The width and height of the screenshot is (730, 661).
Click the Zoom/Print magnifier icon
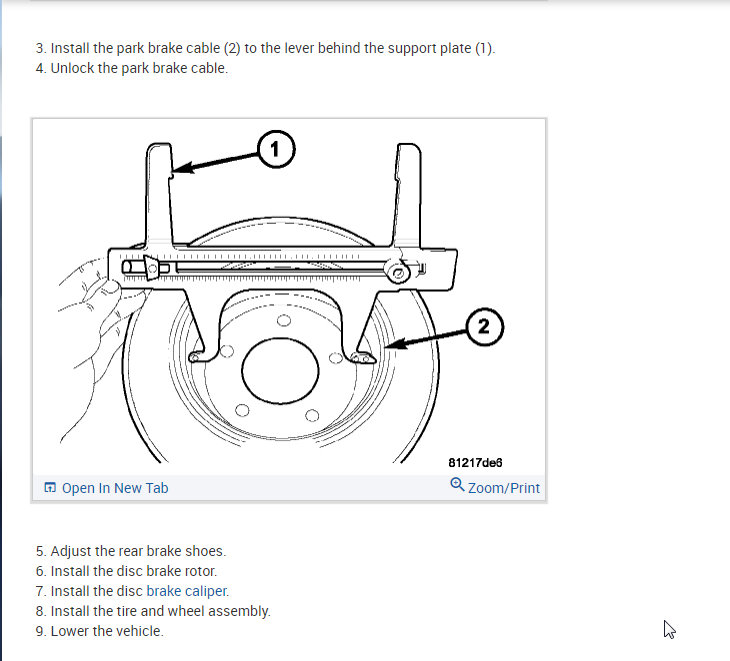(x=457, y=485)
